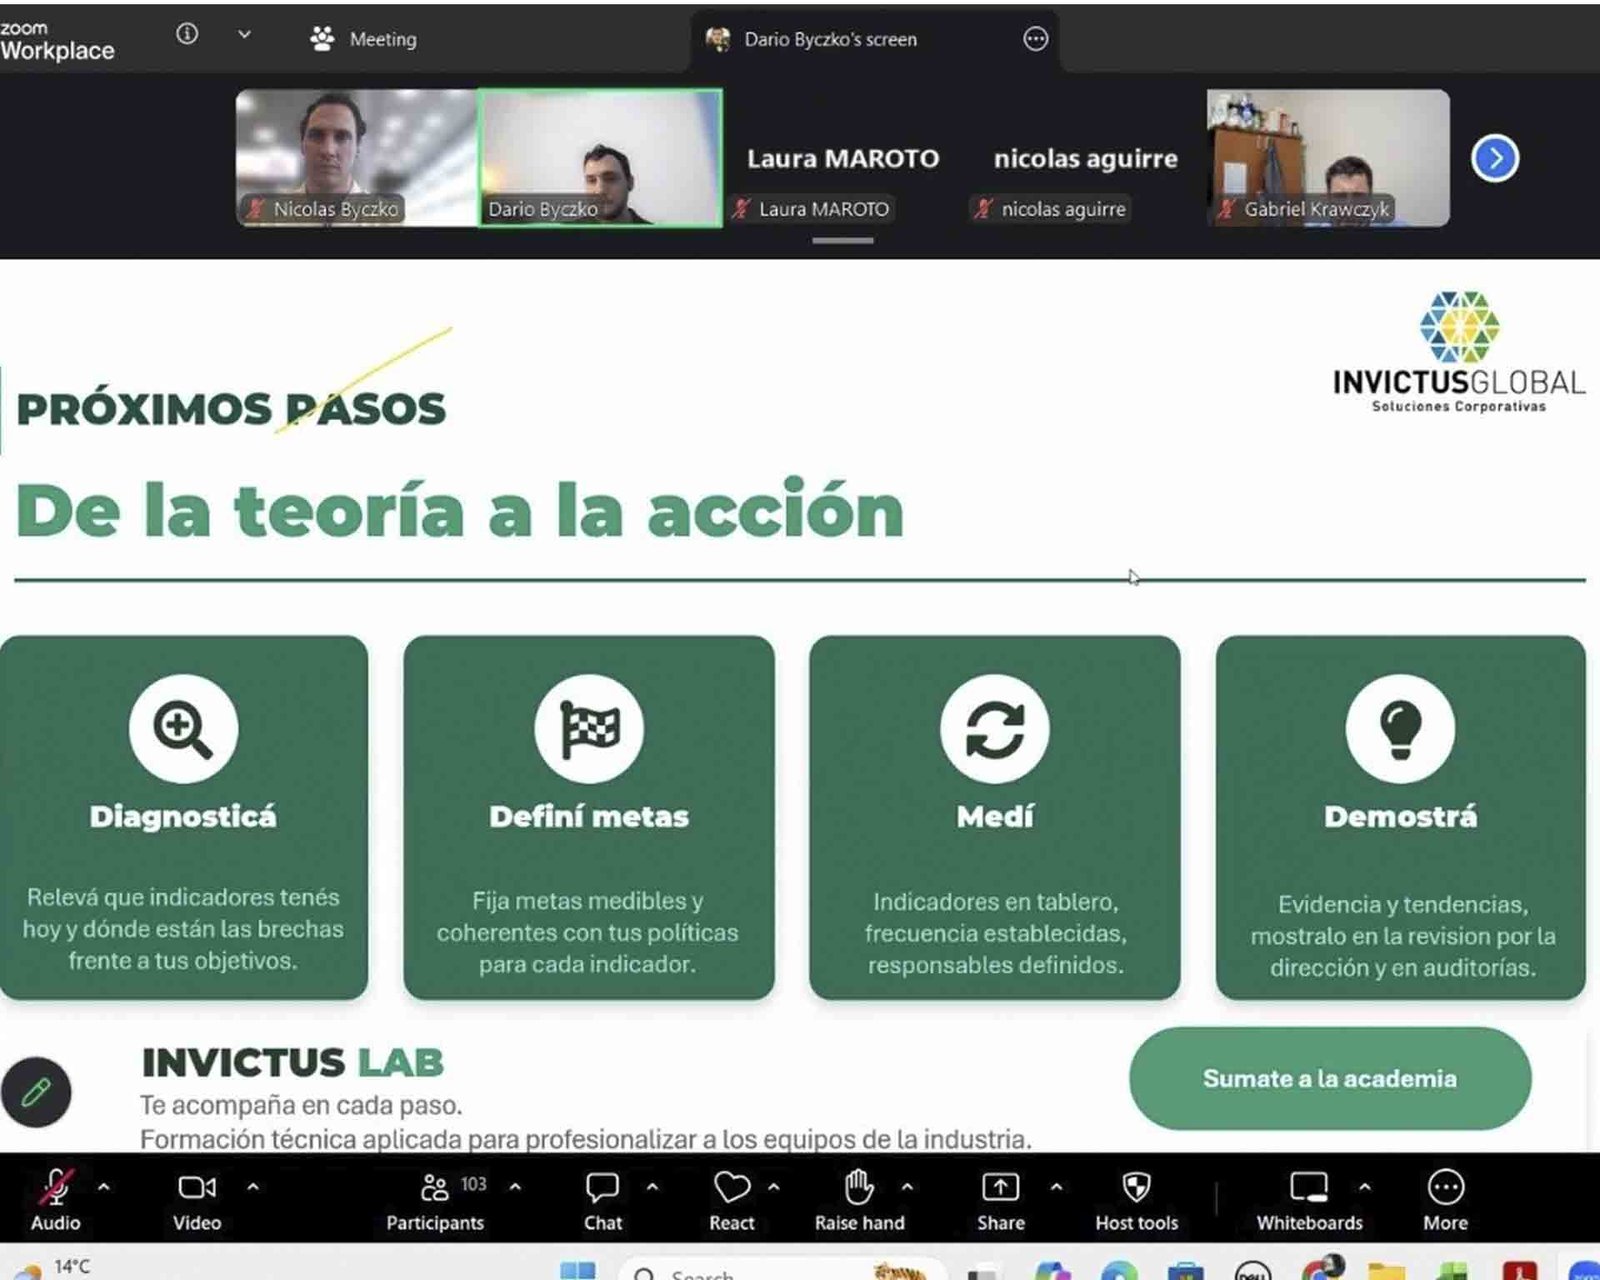This screenshot has height=1280, width=1600.
Task: Click the Medí card heading
Action: click(x=995, y=817)
